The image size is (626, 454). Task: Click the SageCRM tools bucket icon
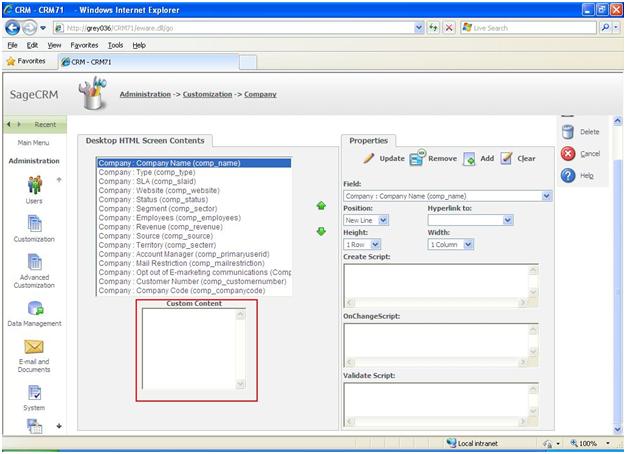(x=93, y=94)
